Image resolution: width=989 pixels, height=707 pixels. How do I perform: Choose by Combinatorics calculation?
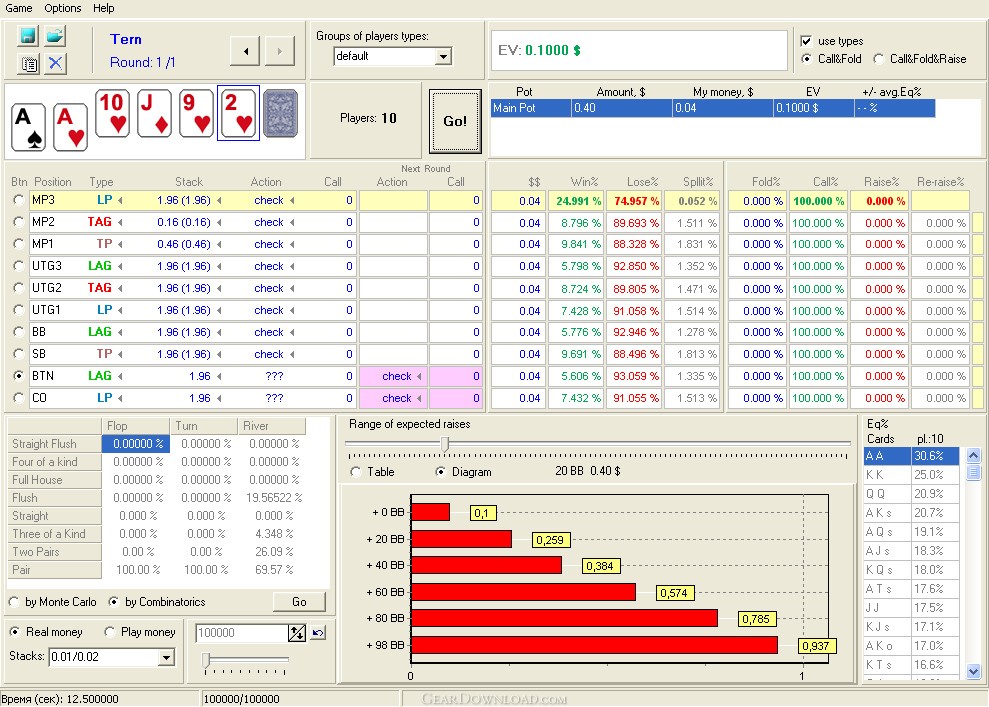114,602
